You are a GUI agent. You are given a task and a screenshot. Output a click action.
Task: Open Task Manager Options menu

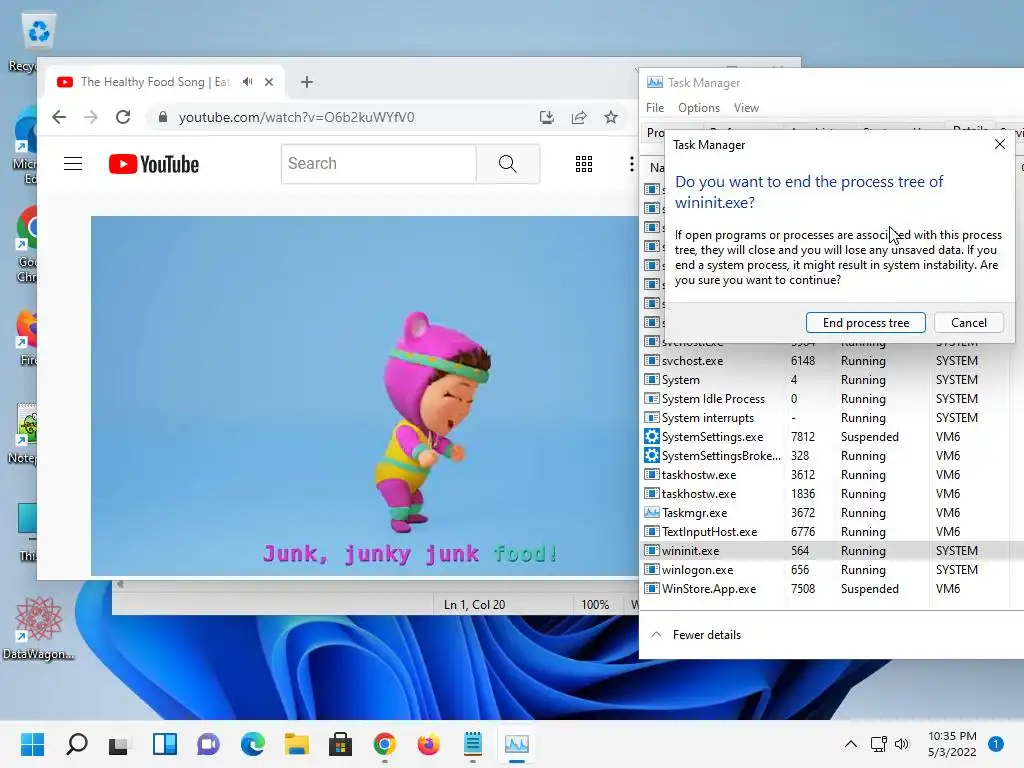click(x=698, y=108)
